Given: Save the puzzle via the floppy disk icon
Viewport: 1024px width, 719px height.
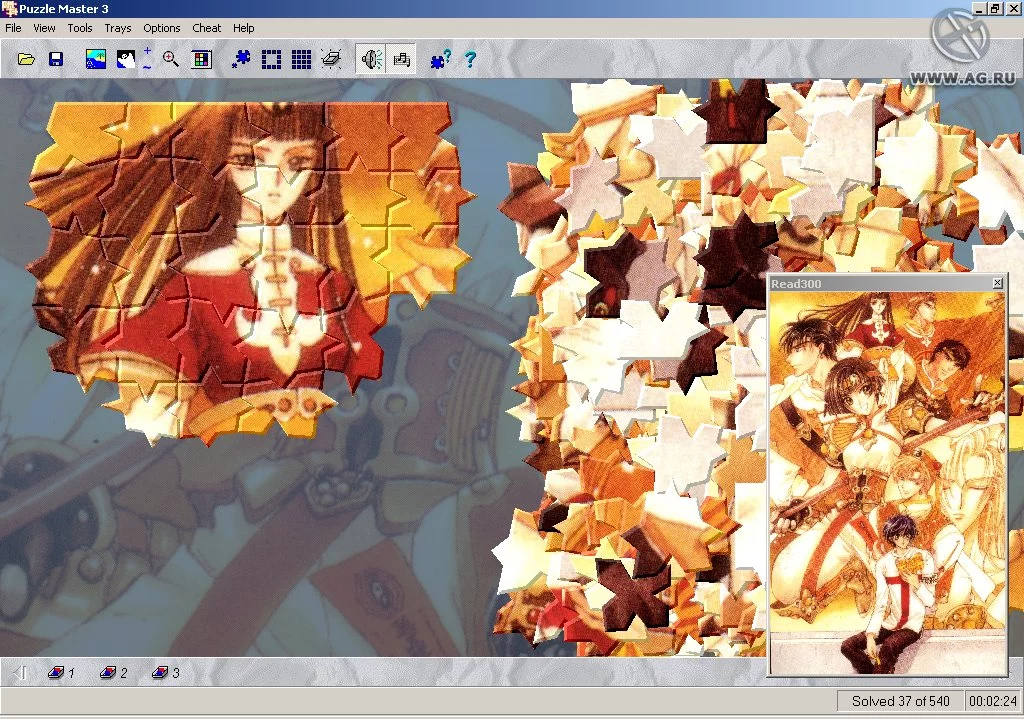Looking at the screenshot, I should tap(56, 59).
